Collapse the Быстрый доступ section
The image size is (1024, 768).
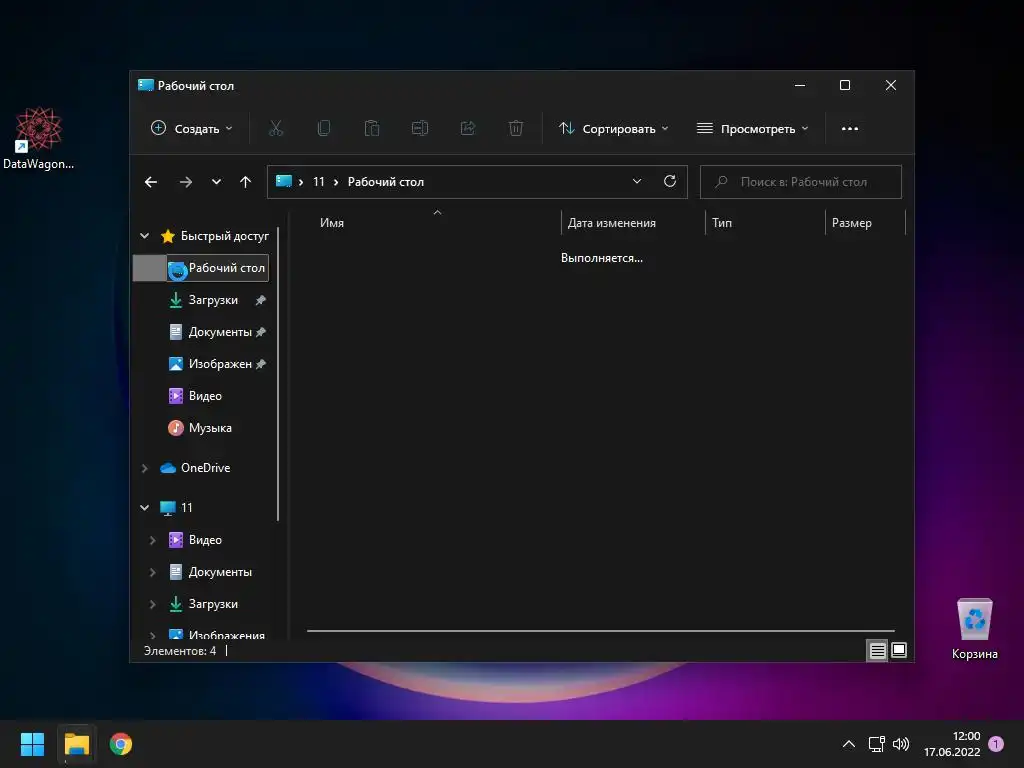[144, 236]
